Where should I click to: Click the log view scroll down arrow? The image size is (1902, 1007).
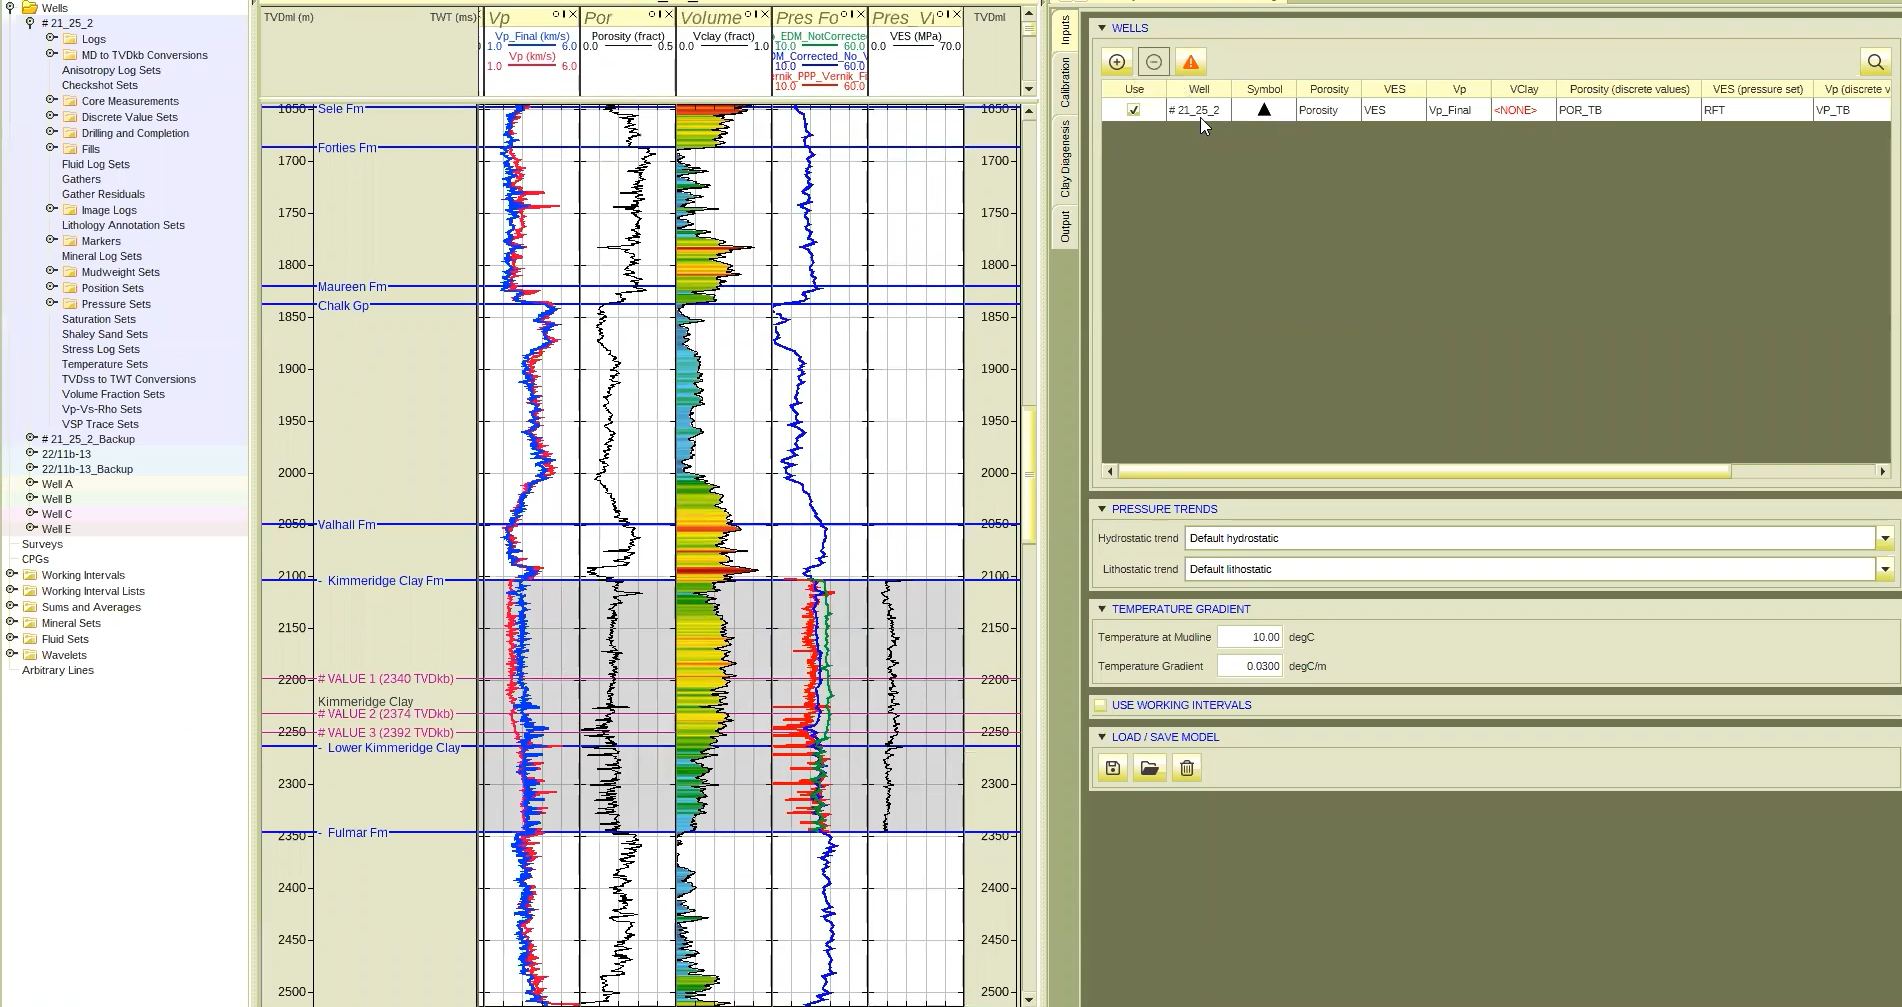click(x=1028, y=998)
